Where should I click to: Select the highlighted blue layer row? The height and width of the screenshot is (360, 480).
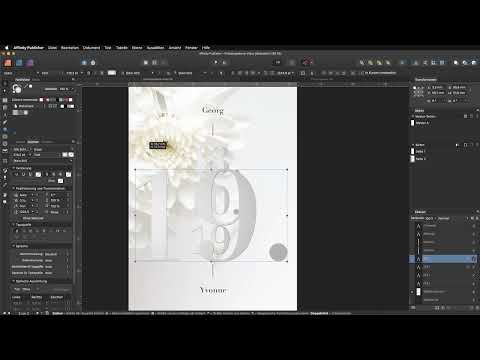(443, 259)
